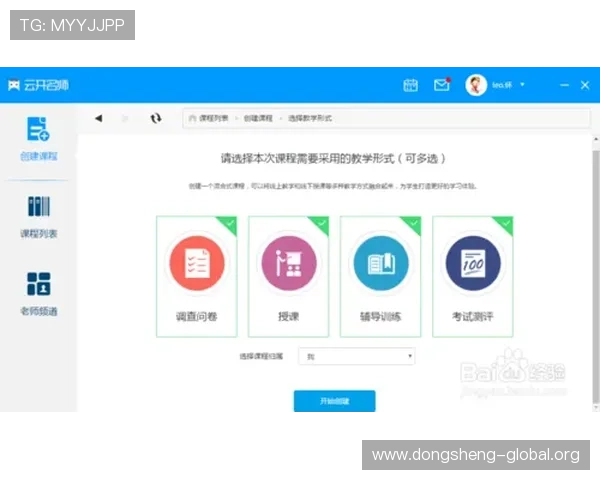Open the calendar icon in header
The height and width of the screenshot is (480, 600).
pos(410,85)
